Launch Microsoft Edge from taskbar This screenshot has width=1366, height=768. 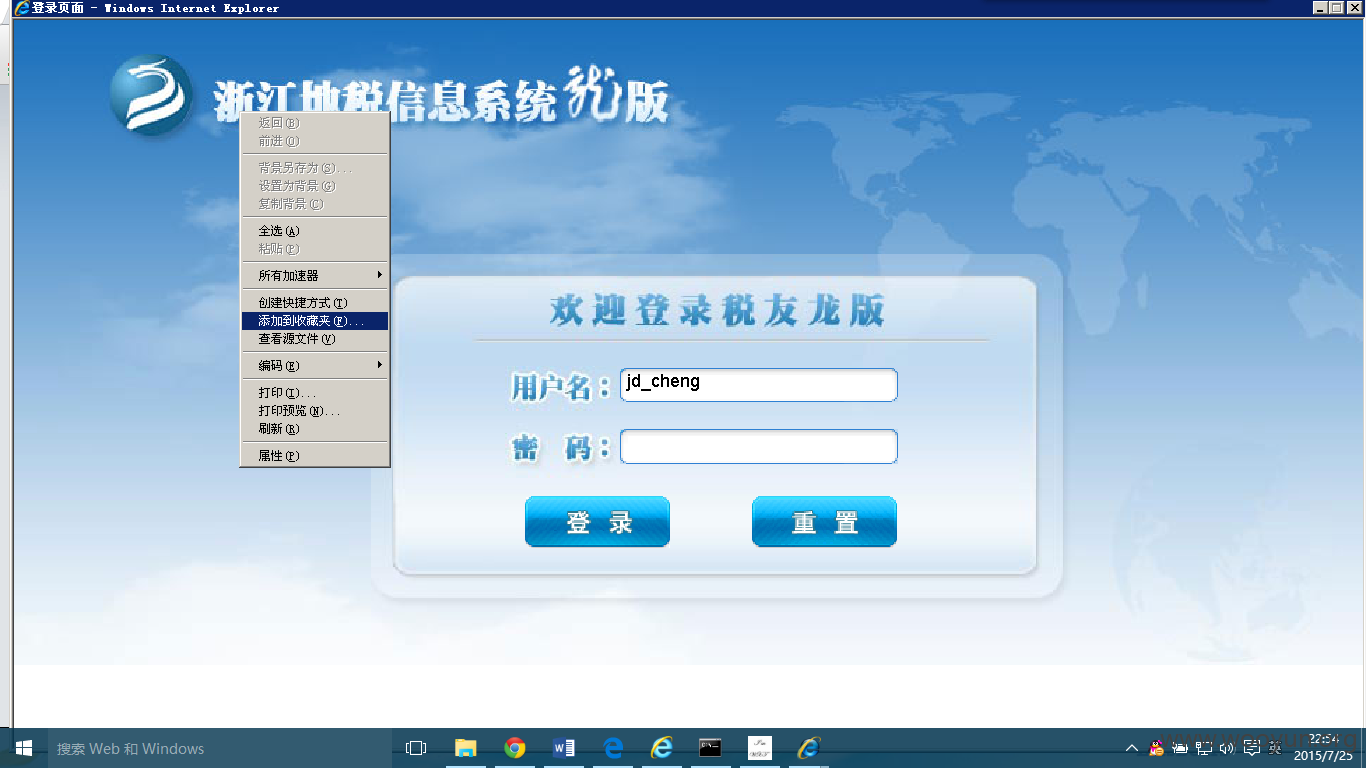(x=613, y=748)
